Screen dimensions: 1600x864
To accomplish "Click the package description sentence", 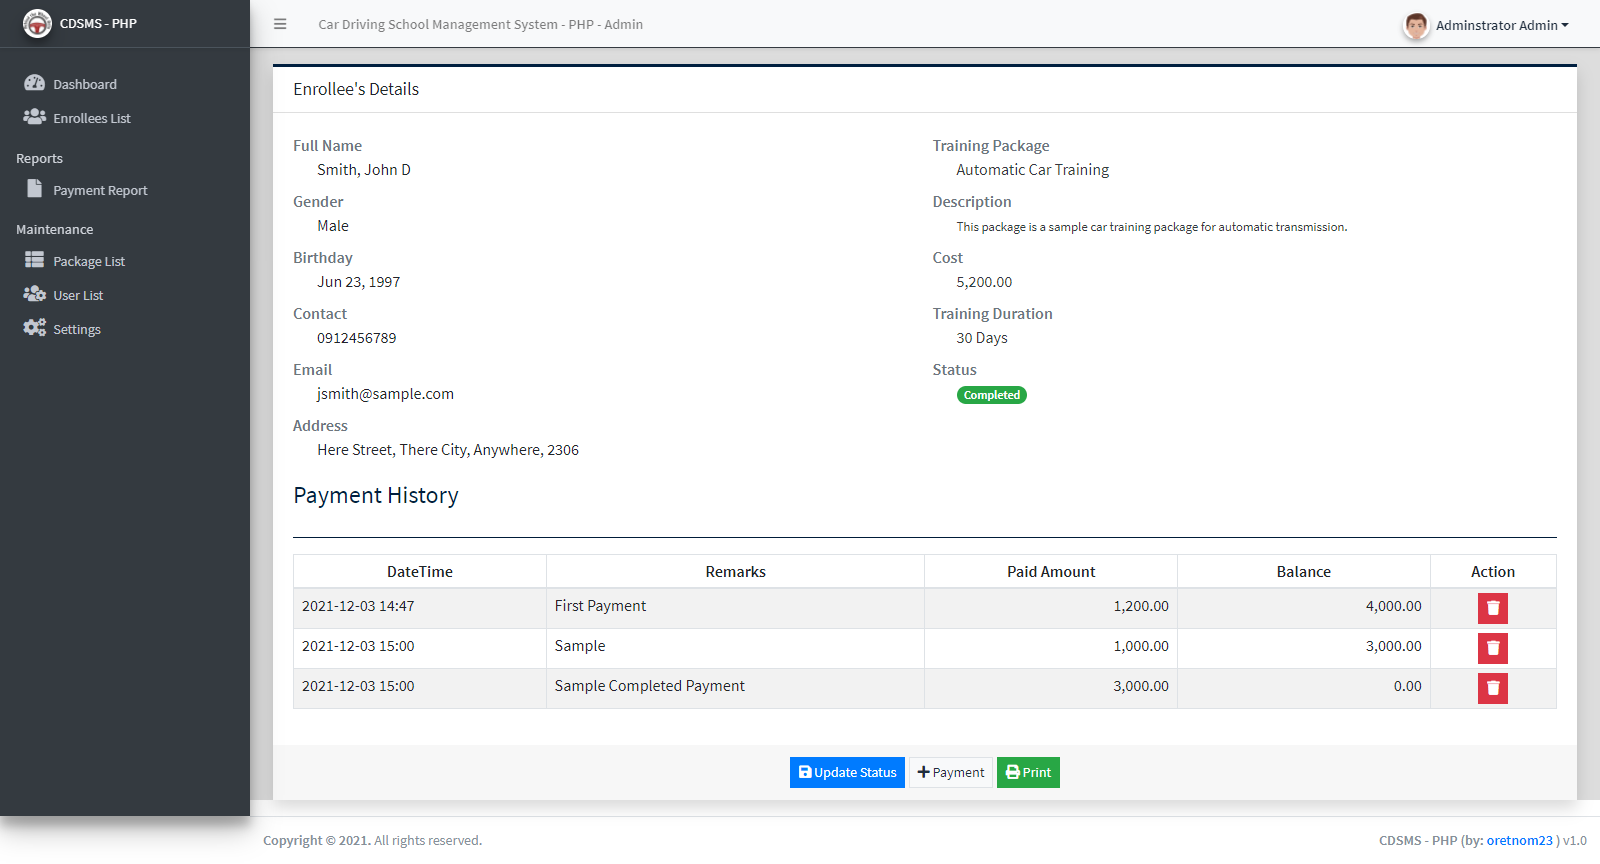I will [x=1152, y=227].
